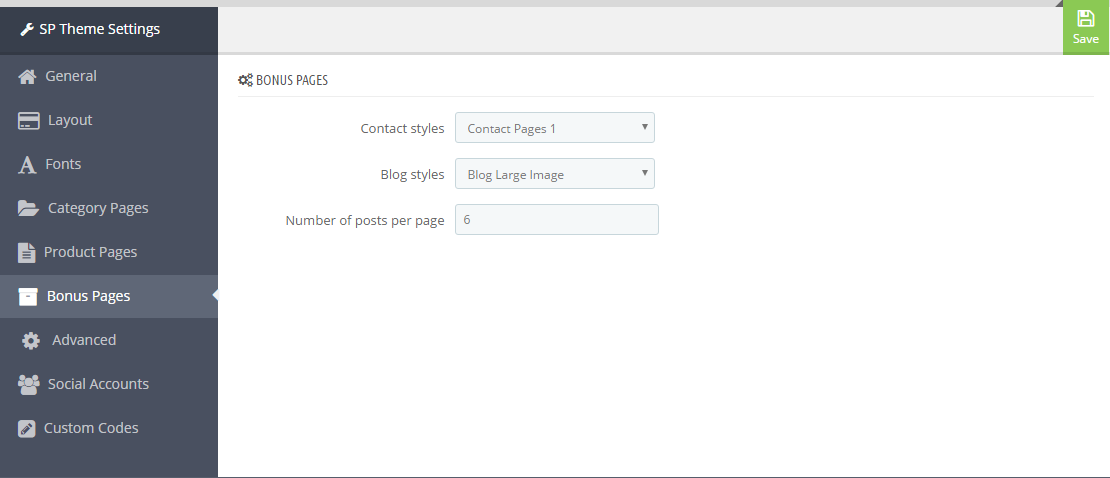Click the Fonts letter A icon
This screenshot has width=1110, height=478.
(x=27, y=165)
